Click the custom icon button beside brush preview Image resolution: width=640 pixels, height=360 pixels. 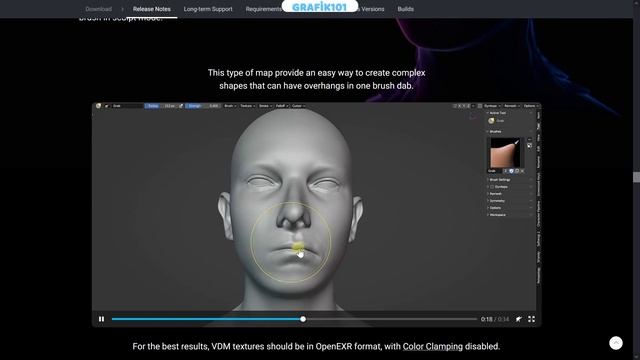(529, 145)
